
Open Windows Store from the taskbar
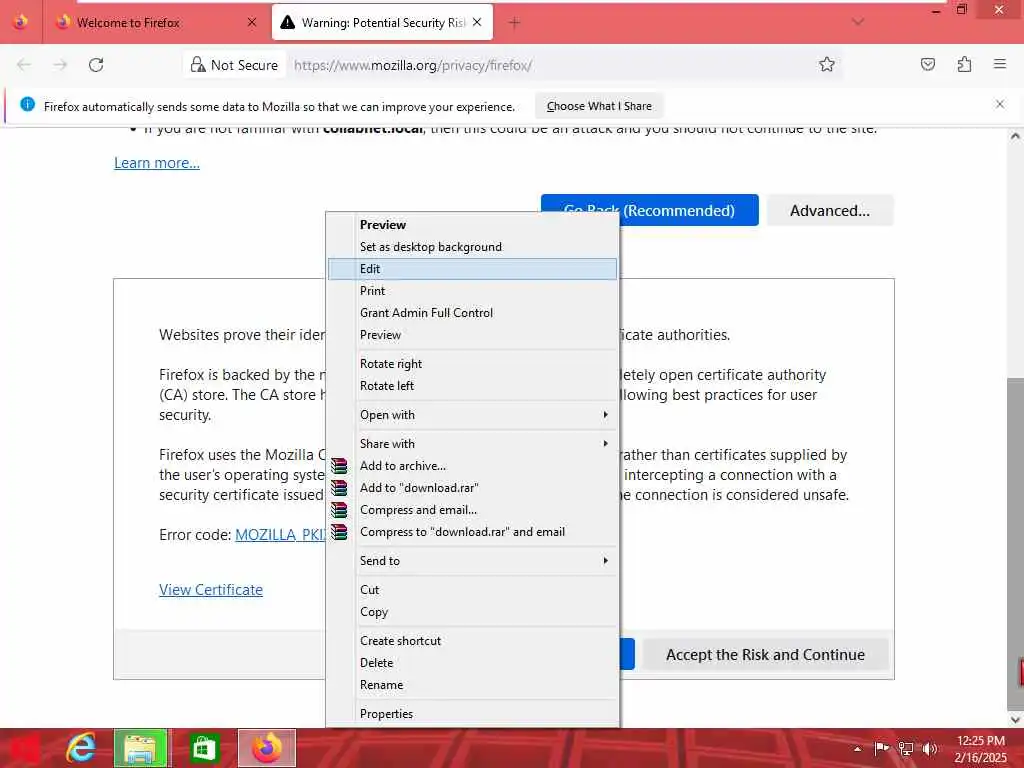(x=203, y=748)
